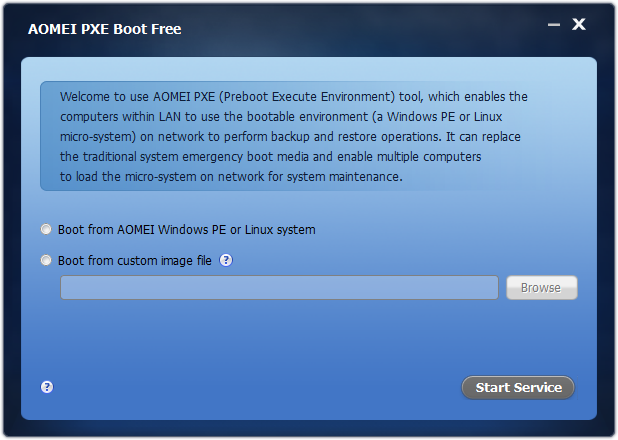Screen dimensions: 618x440
Task: Click the bottom-left help question mark icon
Action: click(47, 387)
